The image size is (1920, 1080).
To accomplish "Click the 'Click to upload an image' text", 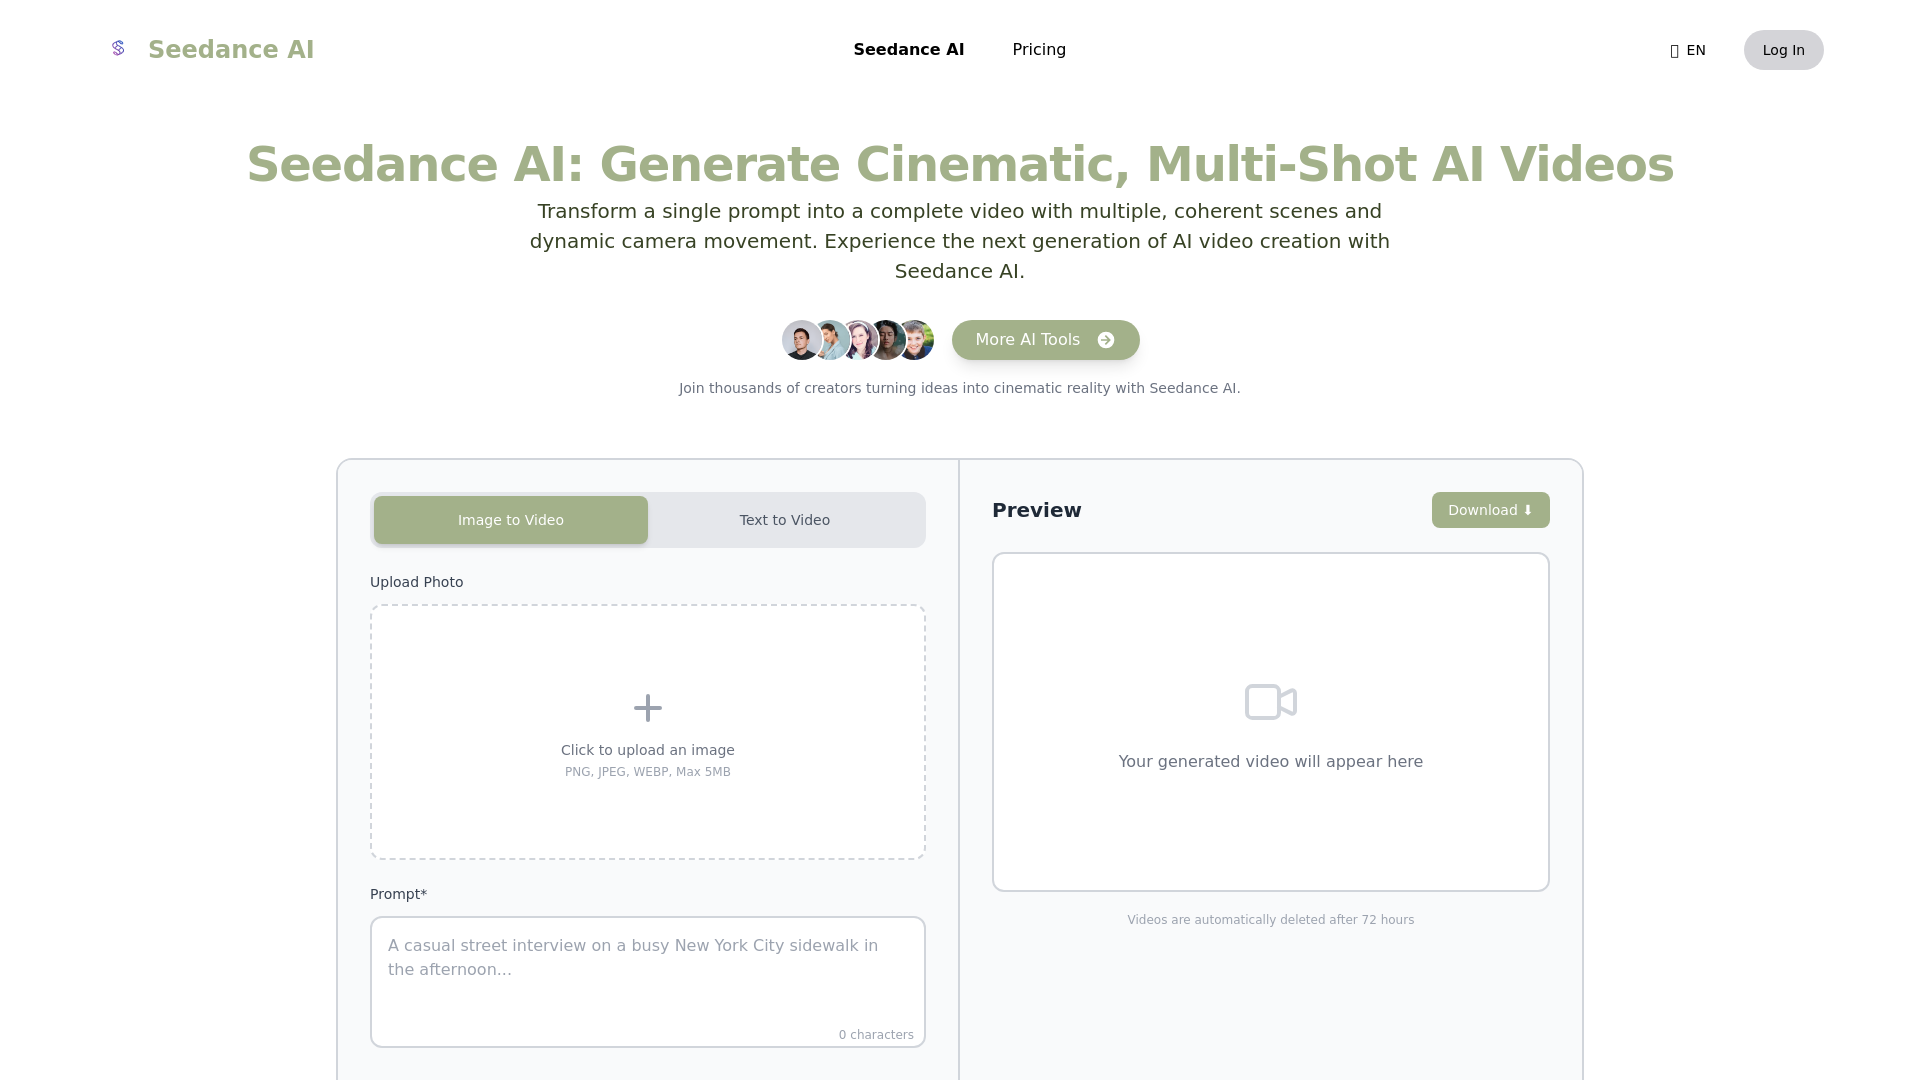I will 648,750.
